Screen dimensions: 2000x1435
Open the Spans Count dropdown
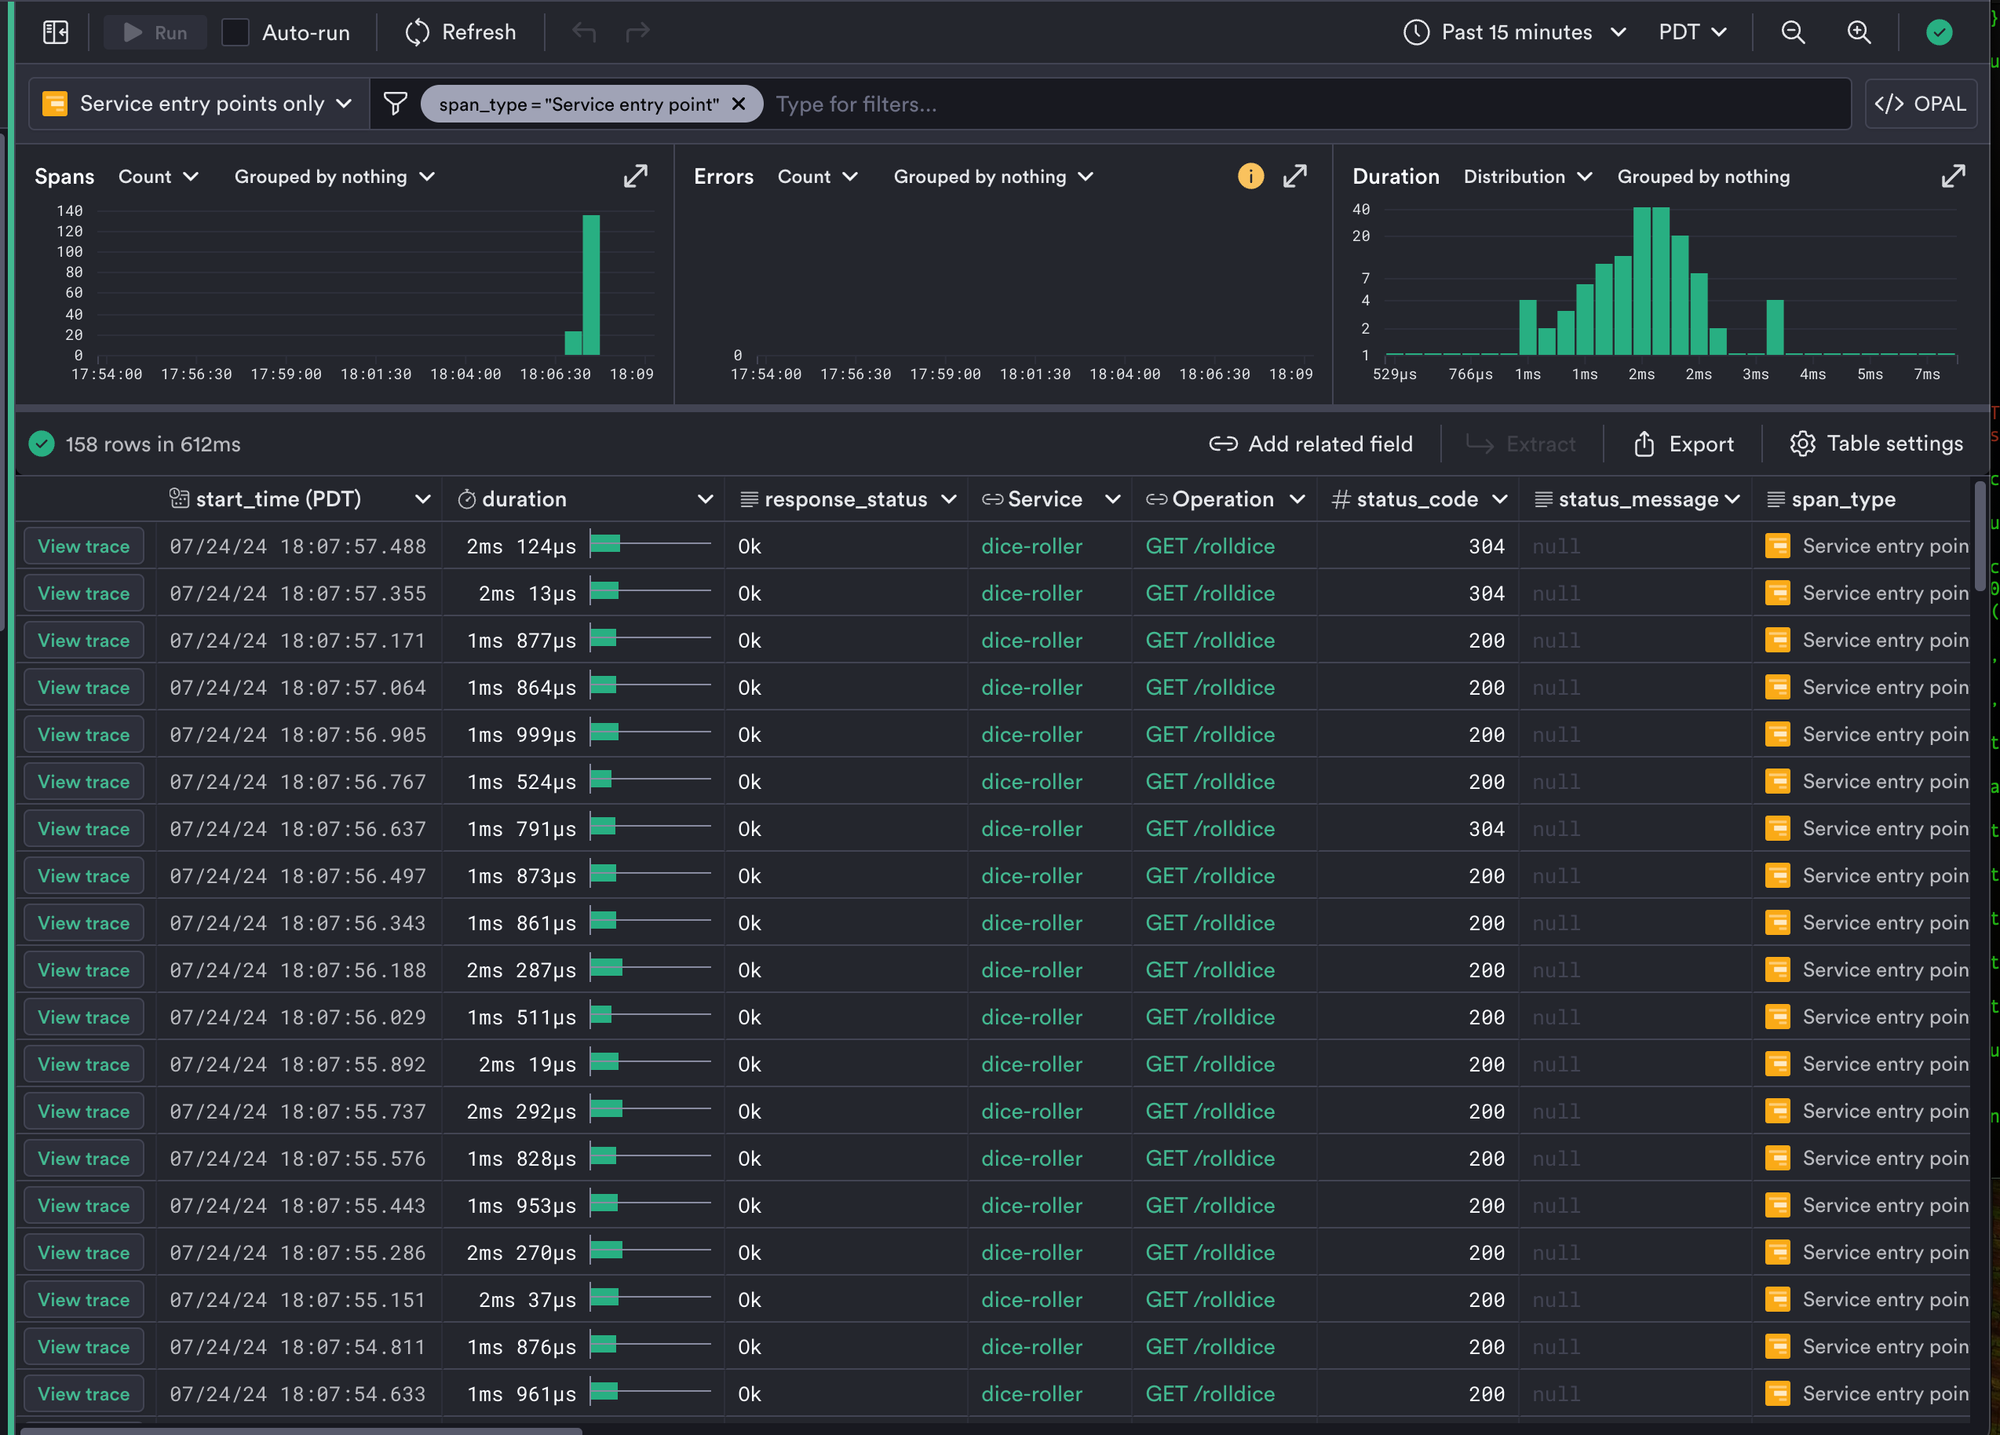[158, 176]
